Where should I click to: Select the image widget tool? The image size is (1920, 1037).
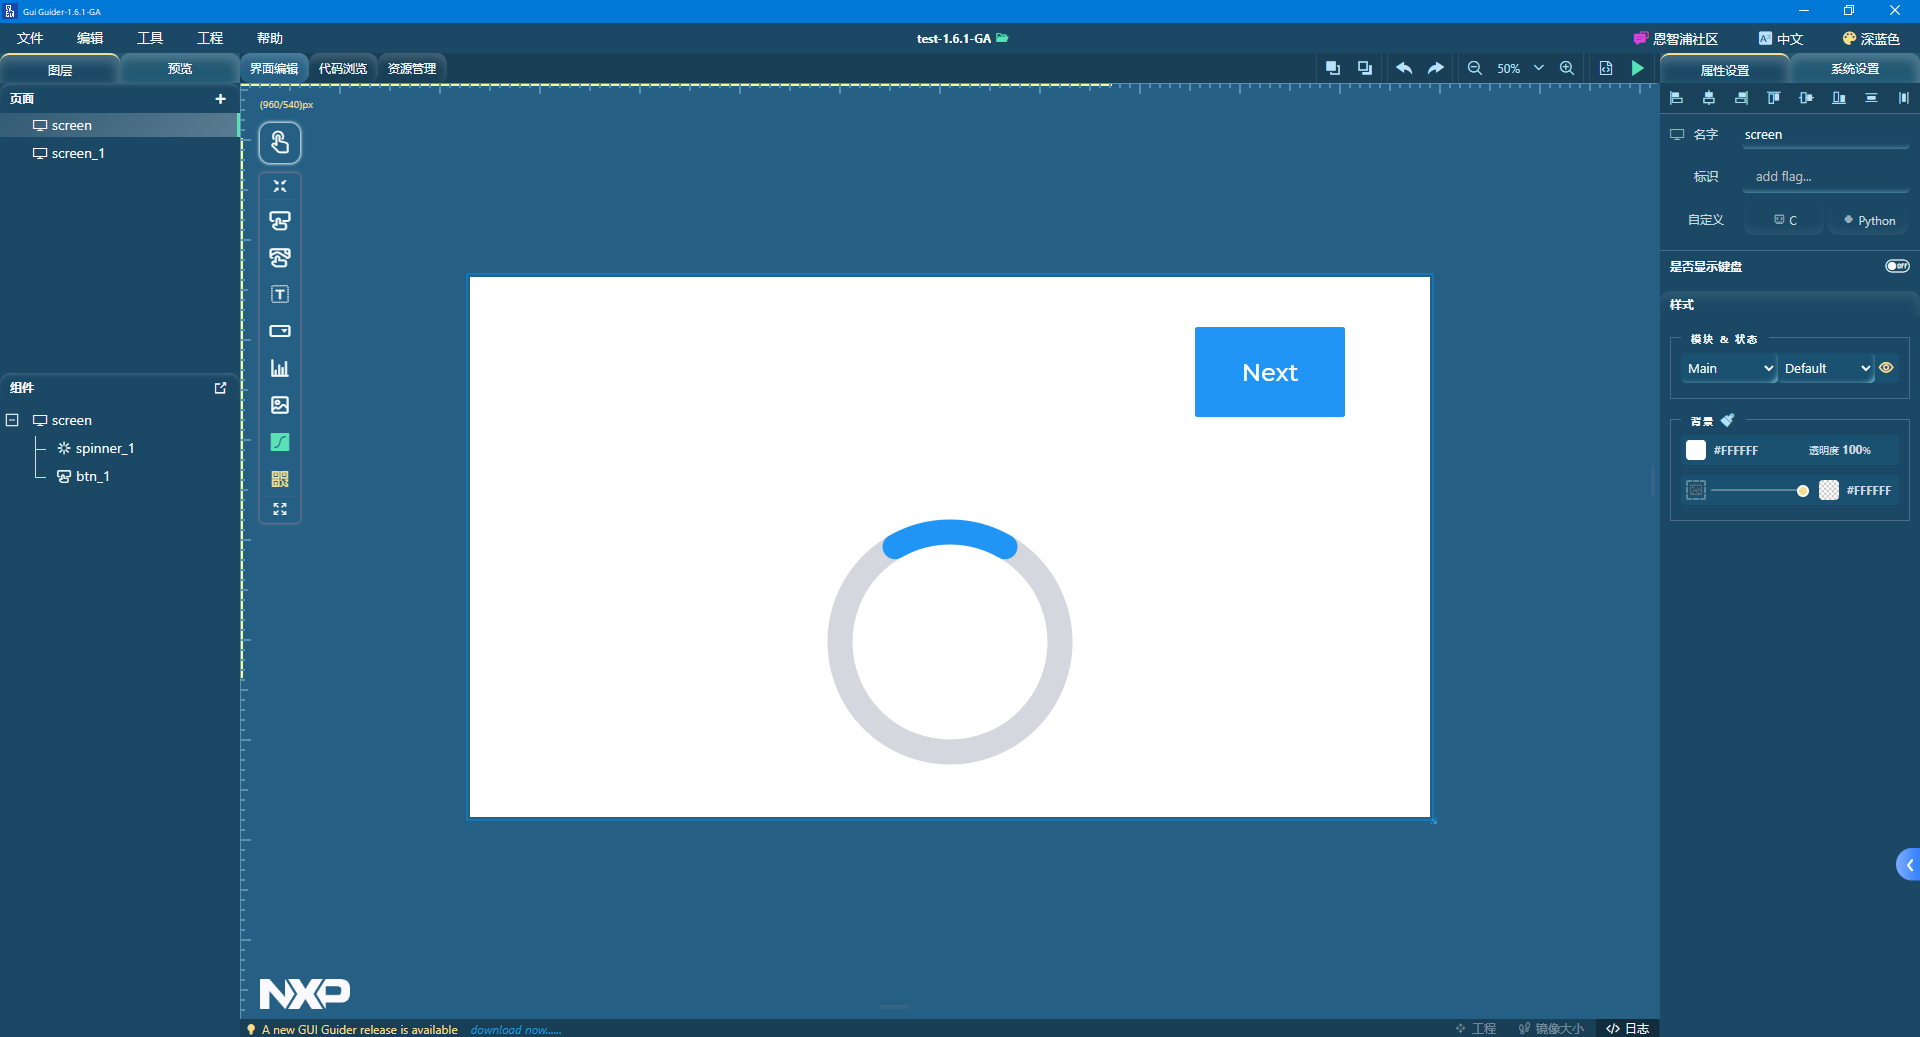click(280, 405)
